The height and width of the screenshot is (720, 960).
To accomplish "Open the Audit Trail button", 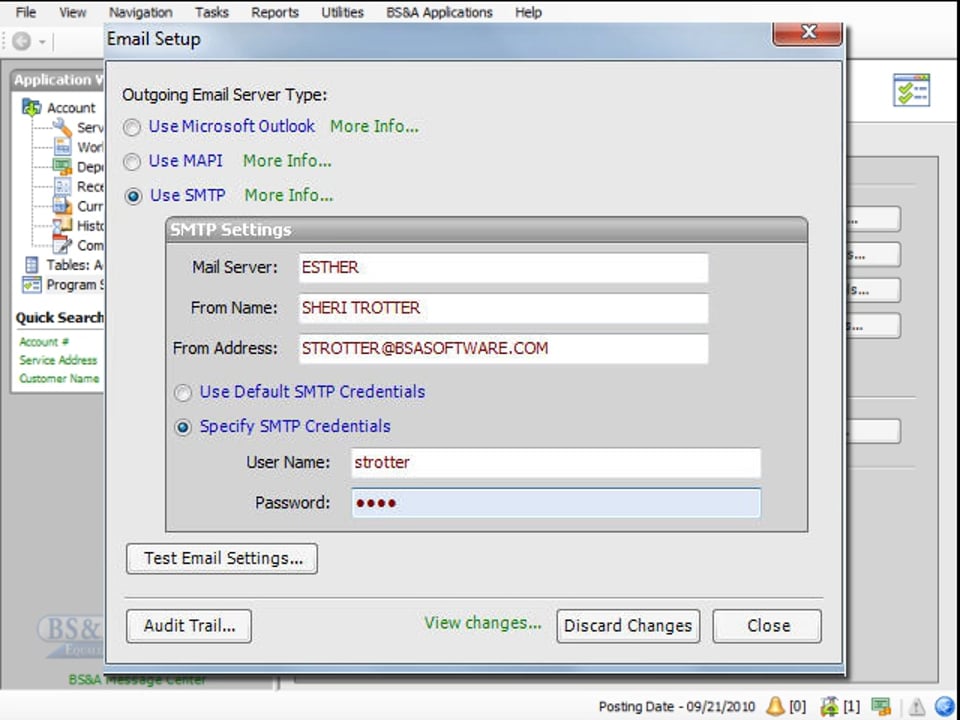I will coord(189,626).
